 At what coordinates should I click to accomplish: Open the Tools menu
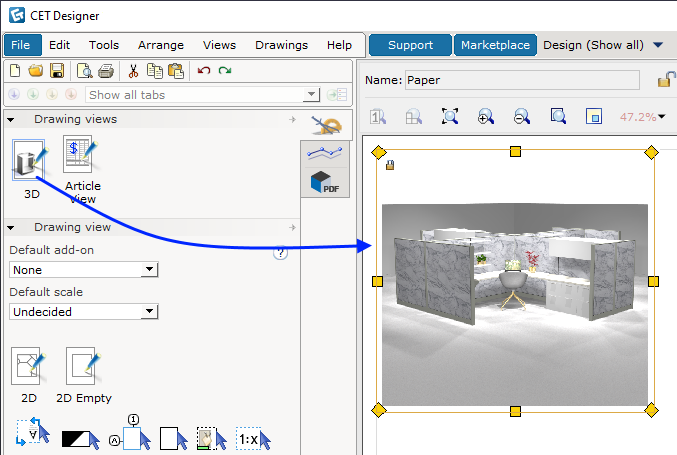[x=104, y=45]
